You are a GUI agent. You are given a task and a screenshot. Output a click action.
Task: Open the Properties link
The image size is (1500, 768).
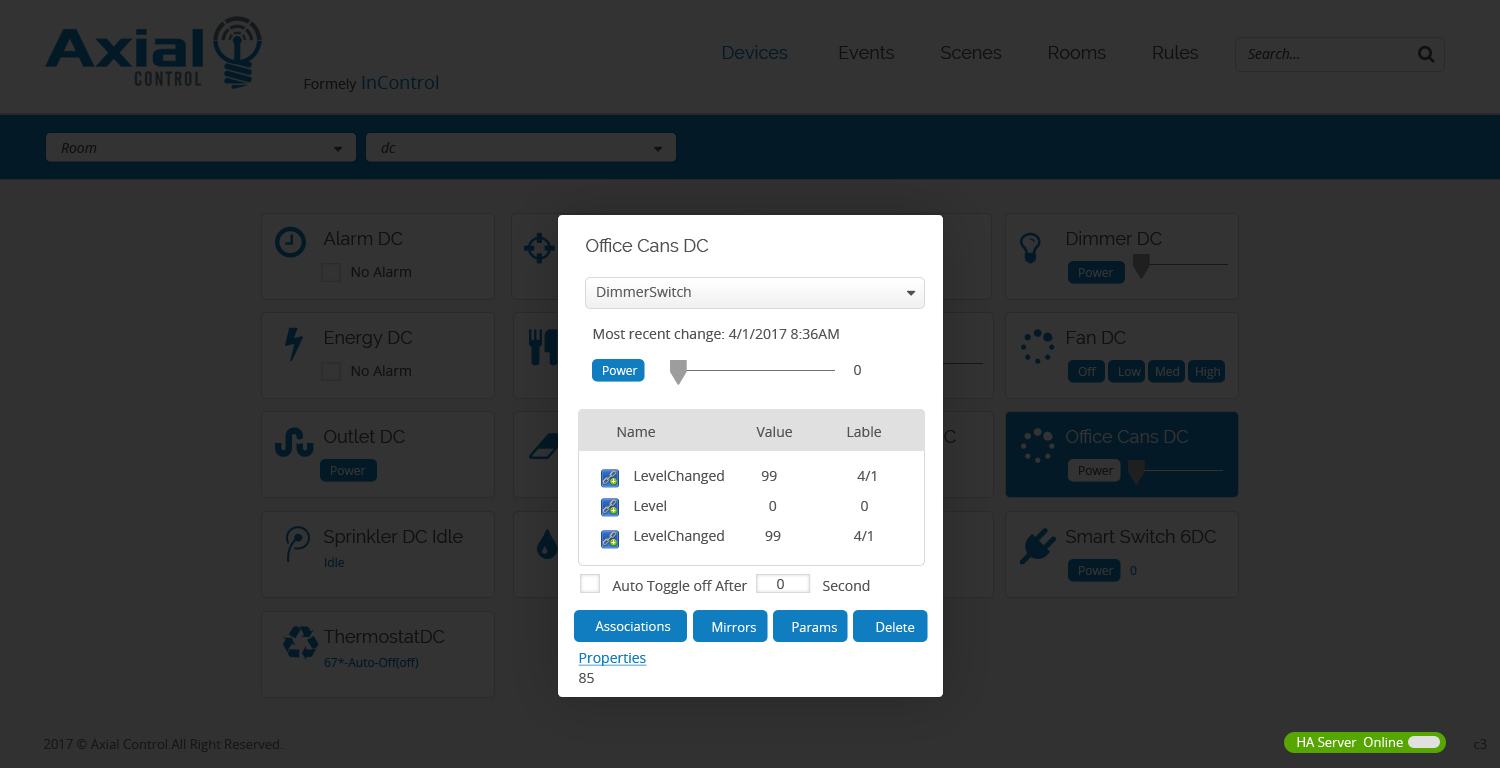(612, 658)
